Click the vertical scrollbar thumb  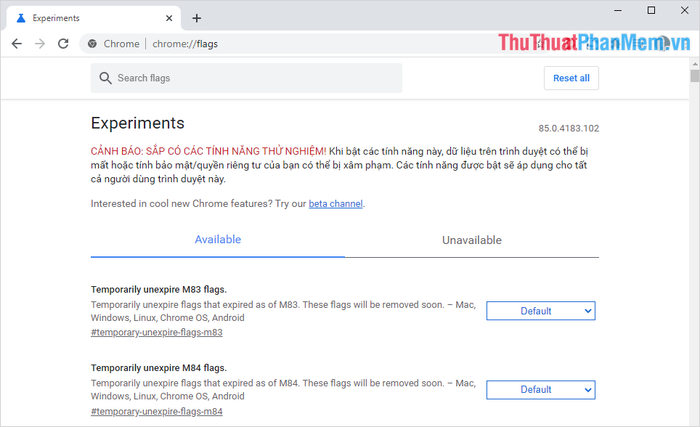(x=694, y=76)
